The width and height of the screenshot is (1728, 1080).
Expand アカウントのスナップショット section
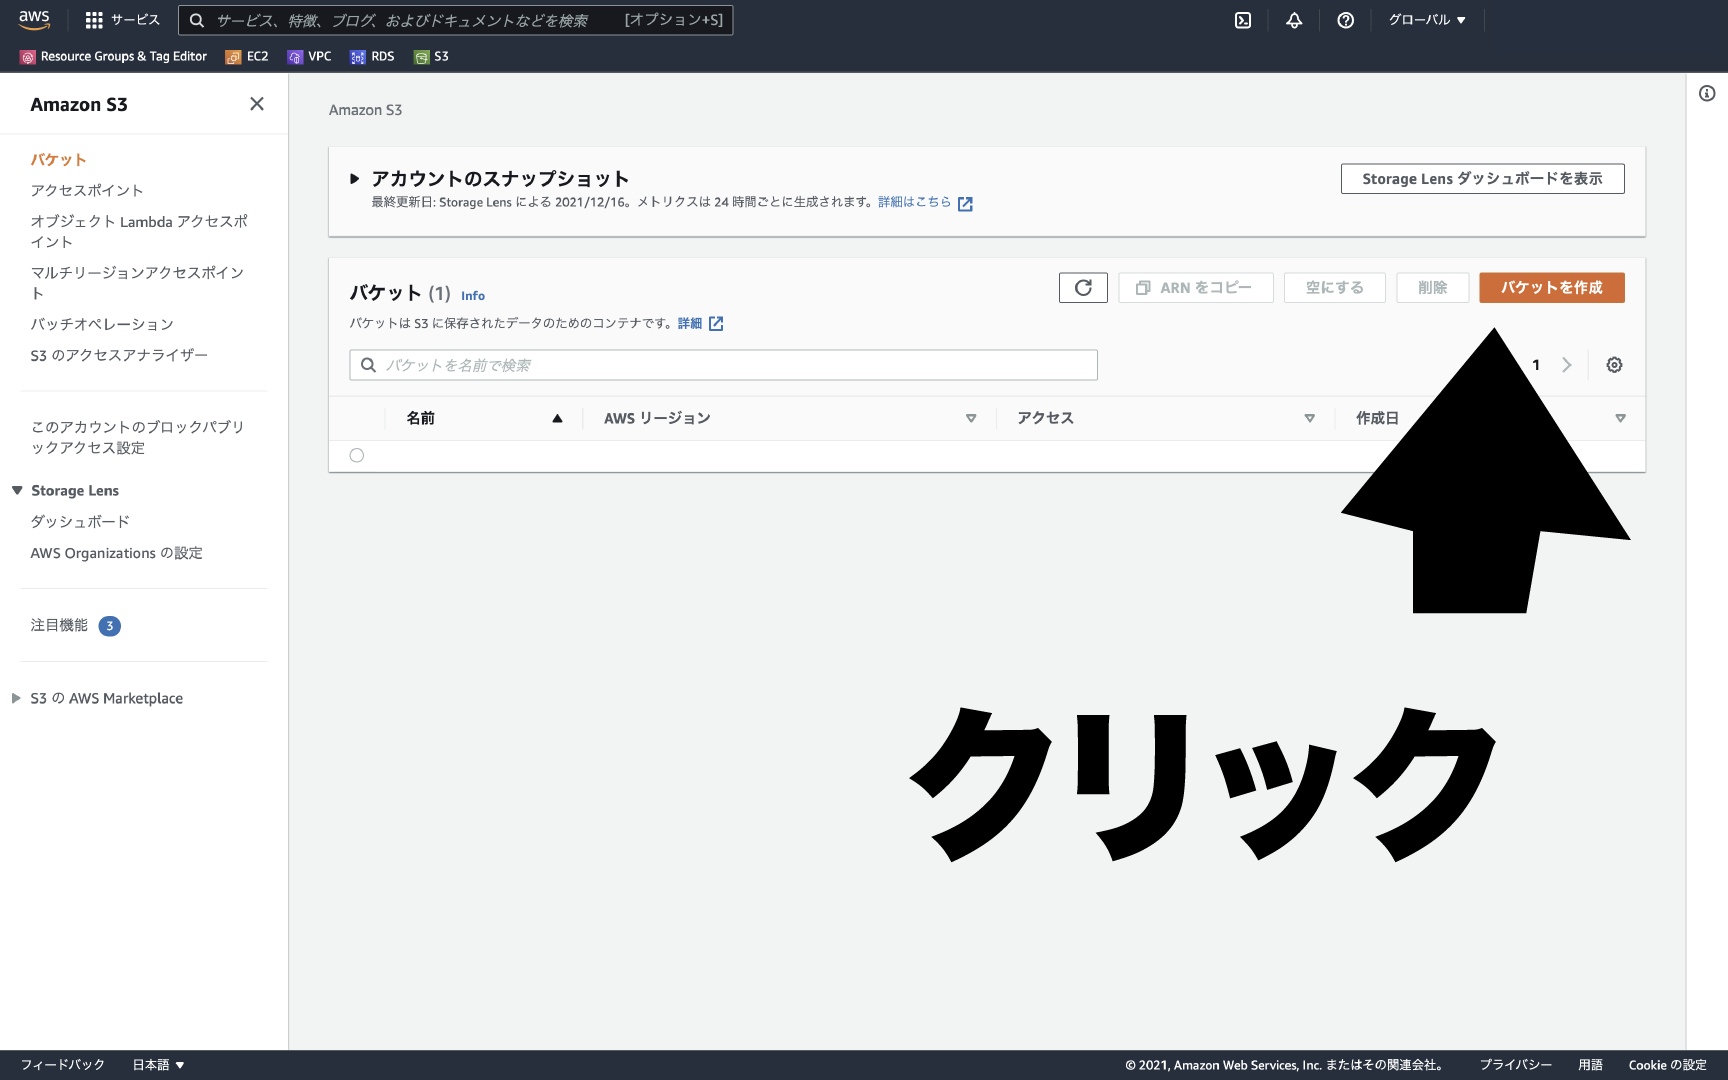[354, 179]
